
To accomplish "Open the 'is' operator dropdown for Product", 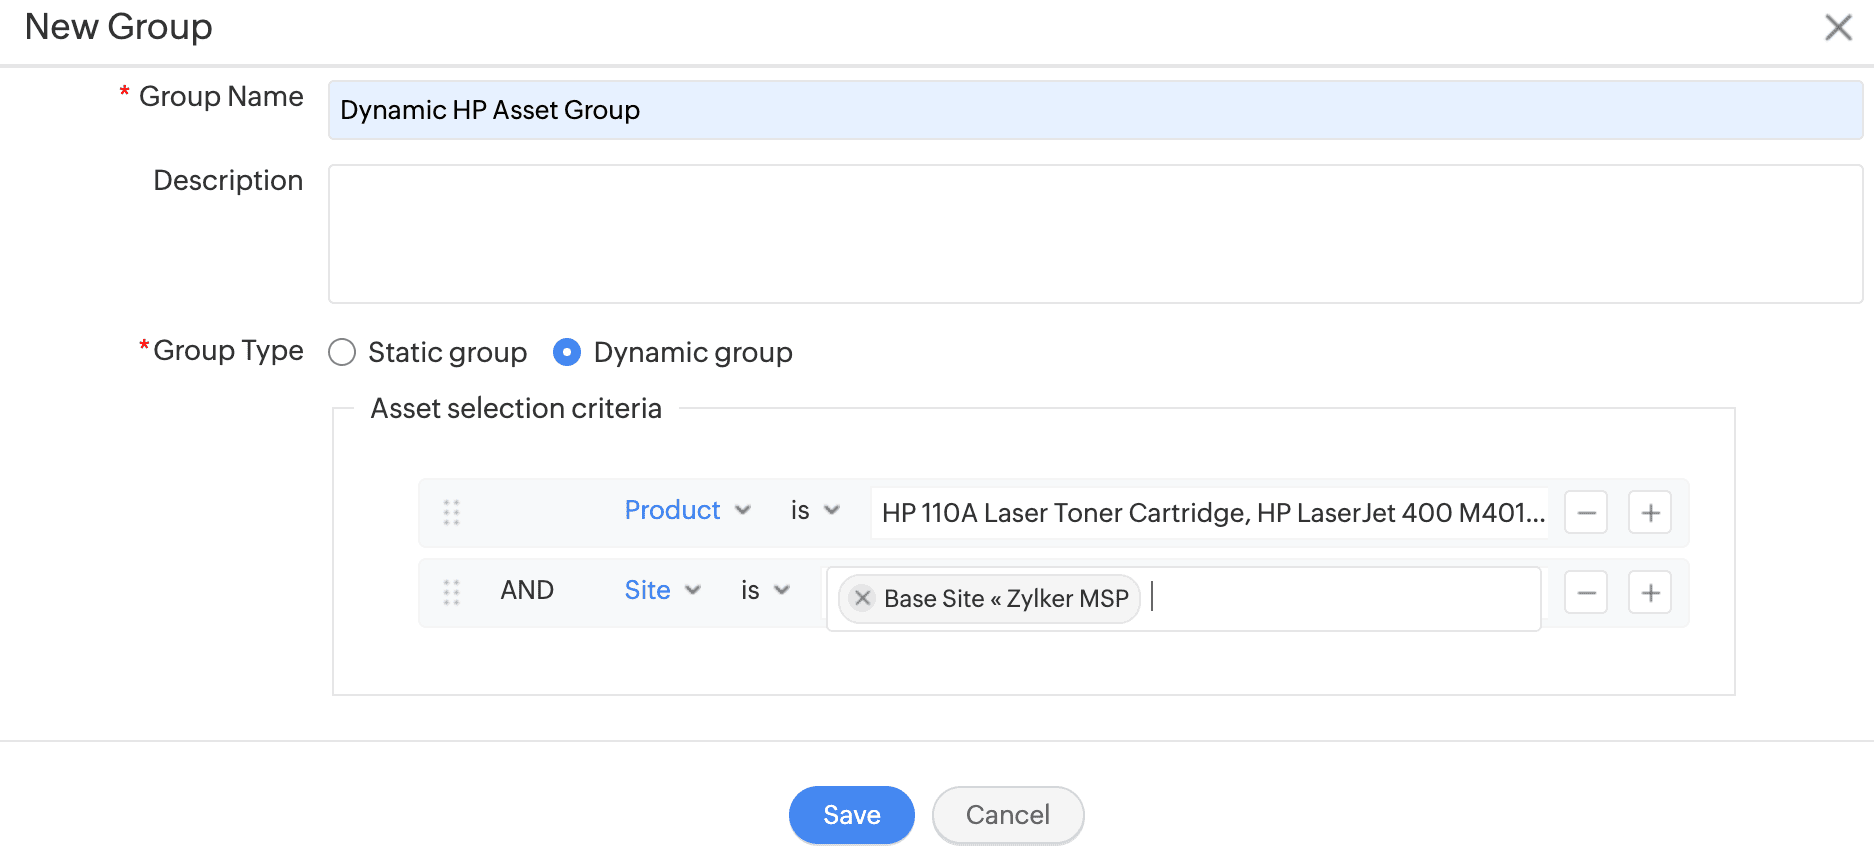I will (814, 511).
